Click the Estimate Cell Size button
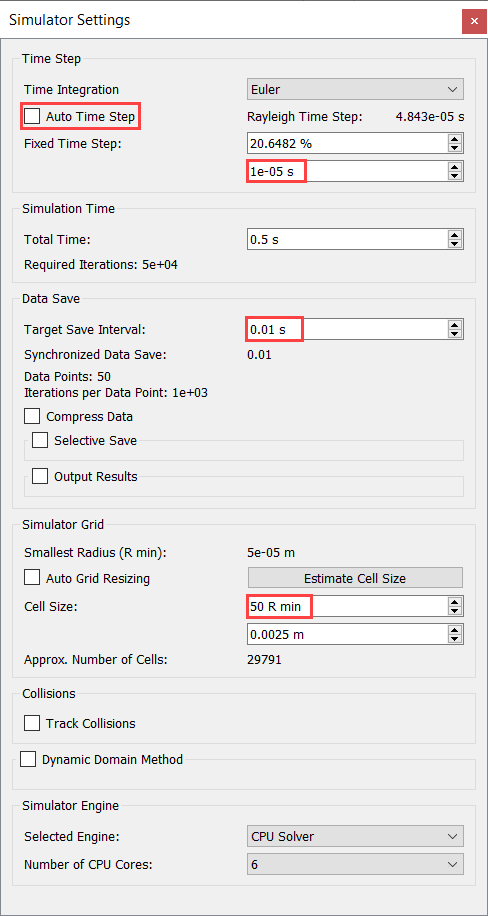This screenshot has height=916, width=488. (355, 578)
